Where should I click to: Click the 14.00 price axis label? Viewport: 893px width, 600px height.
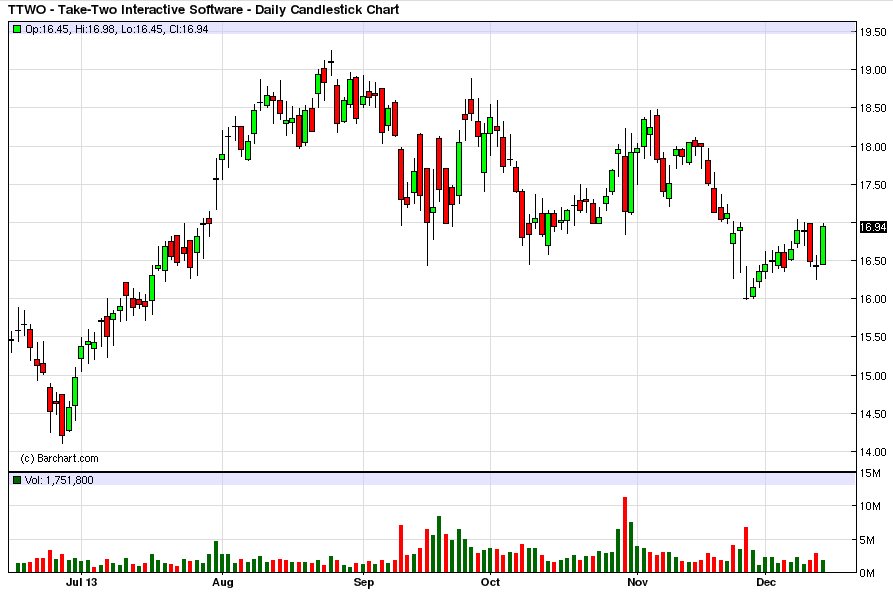click(x=872, y=452)
